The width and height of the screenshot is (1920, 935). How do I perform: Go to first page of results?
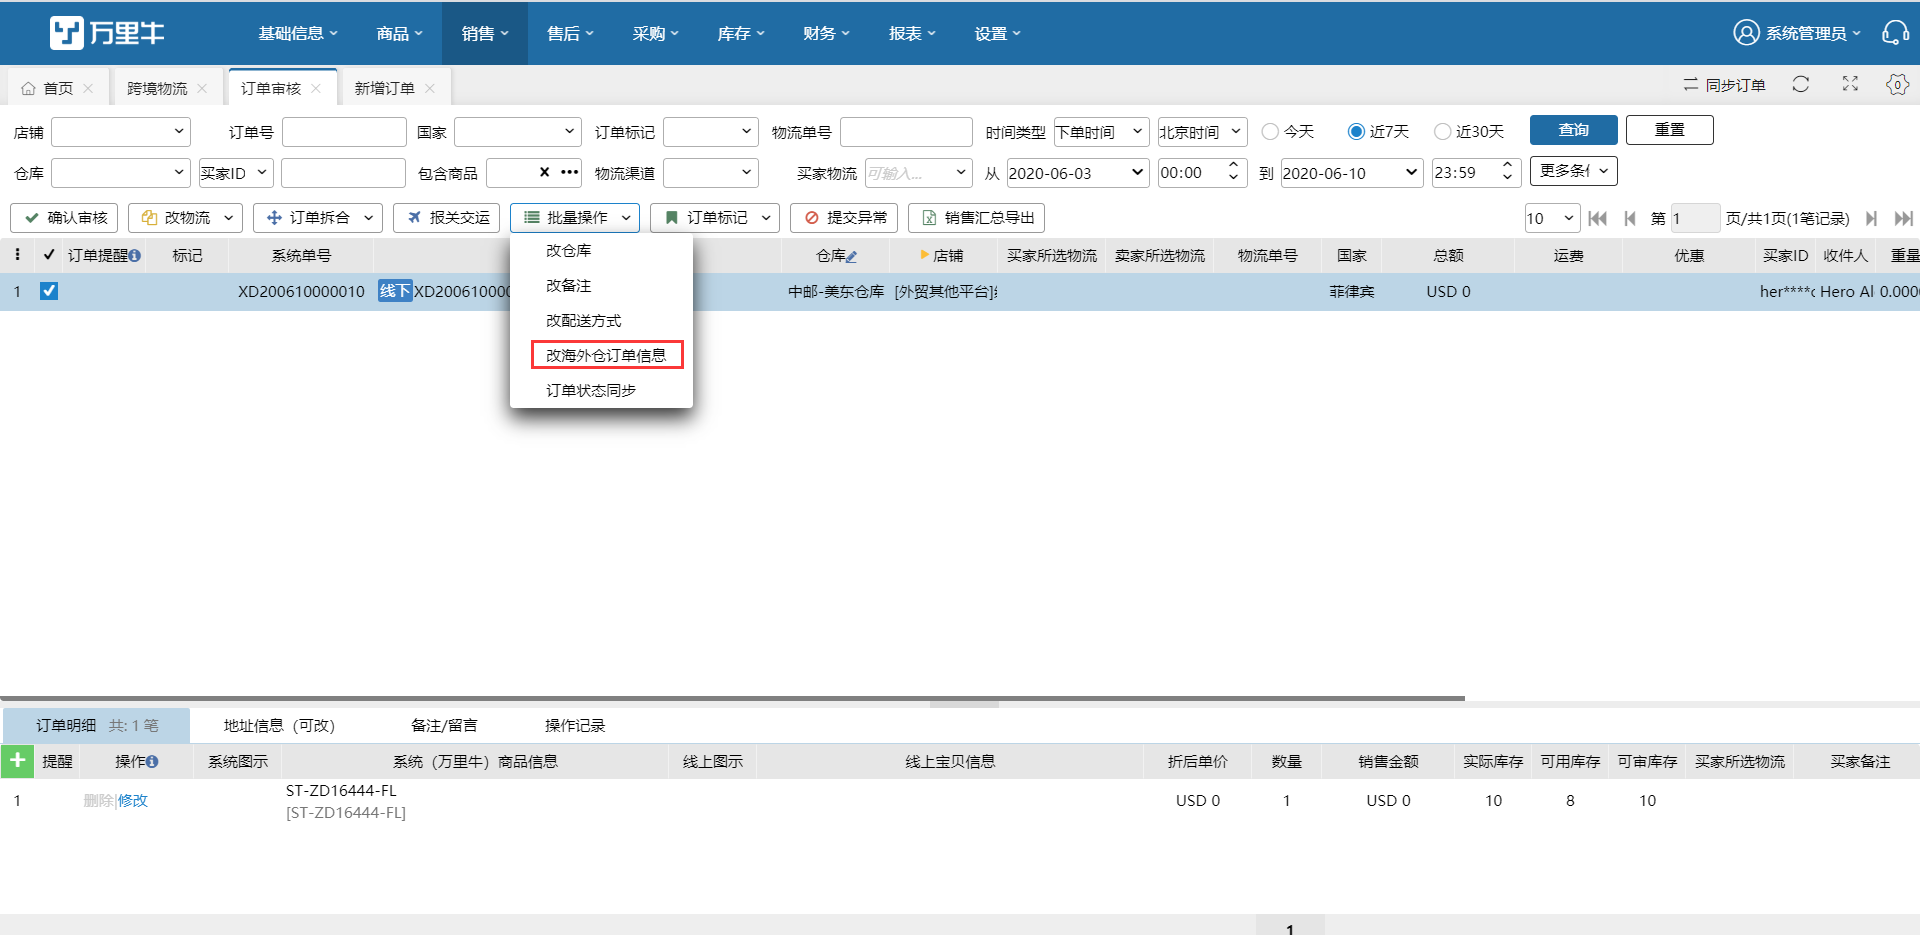pyautogui.click(x=1598, y=218)
